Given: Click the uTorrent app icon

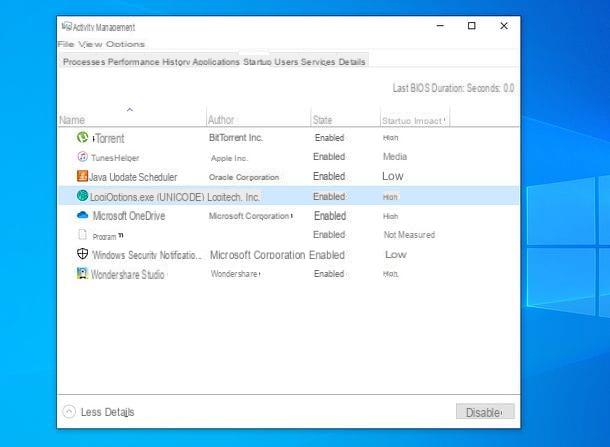Looking at the screenshot, I should (x=82, y=137).
